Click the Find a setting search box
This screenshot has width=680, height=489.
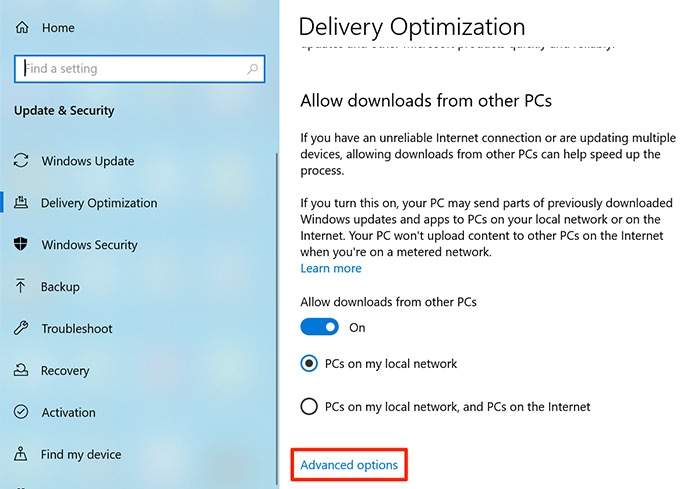[130, 69]
